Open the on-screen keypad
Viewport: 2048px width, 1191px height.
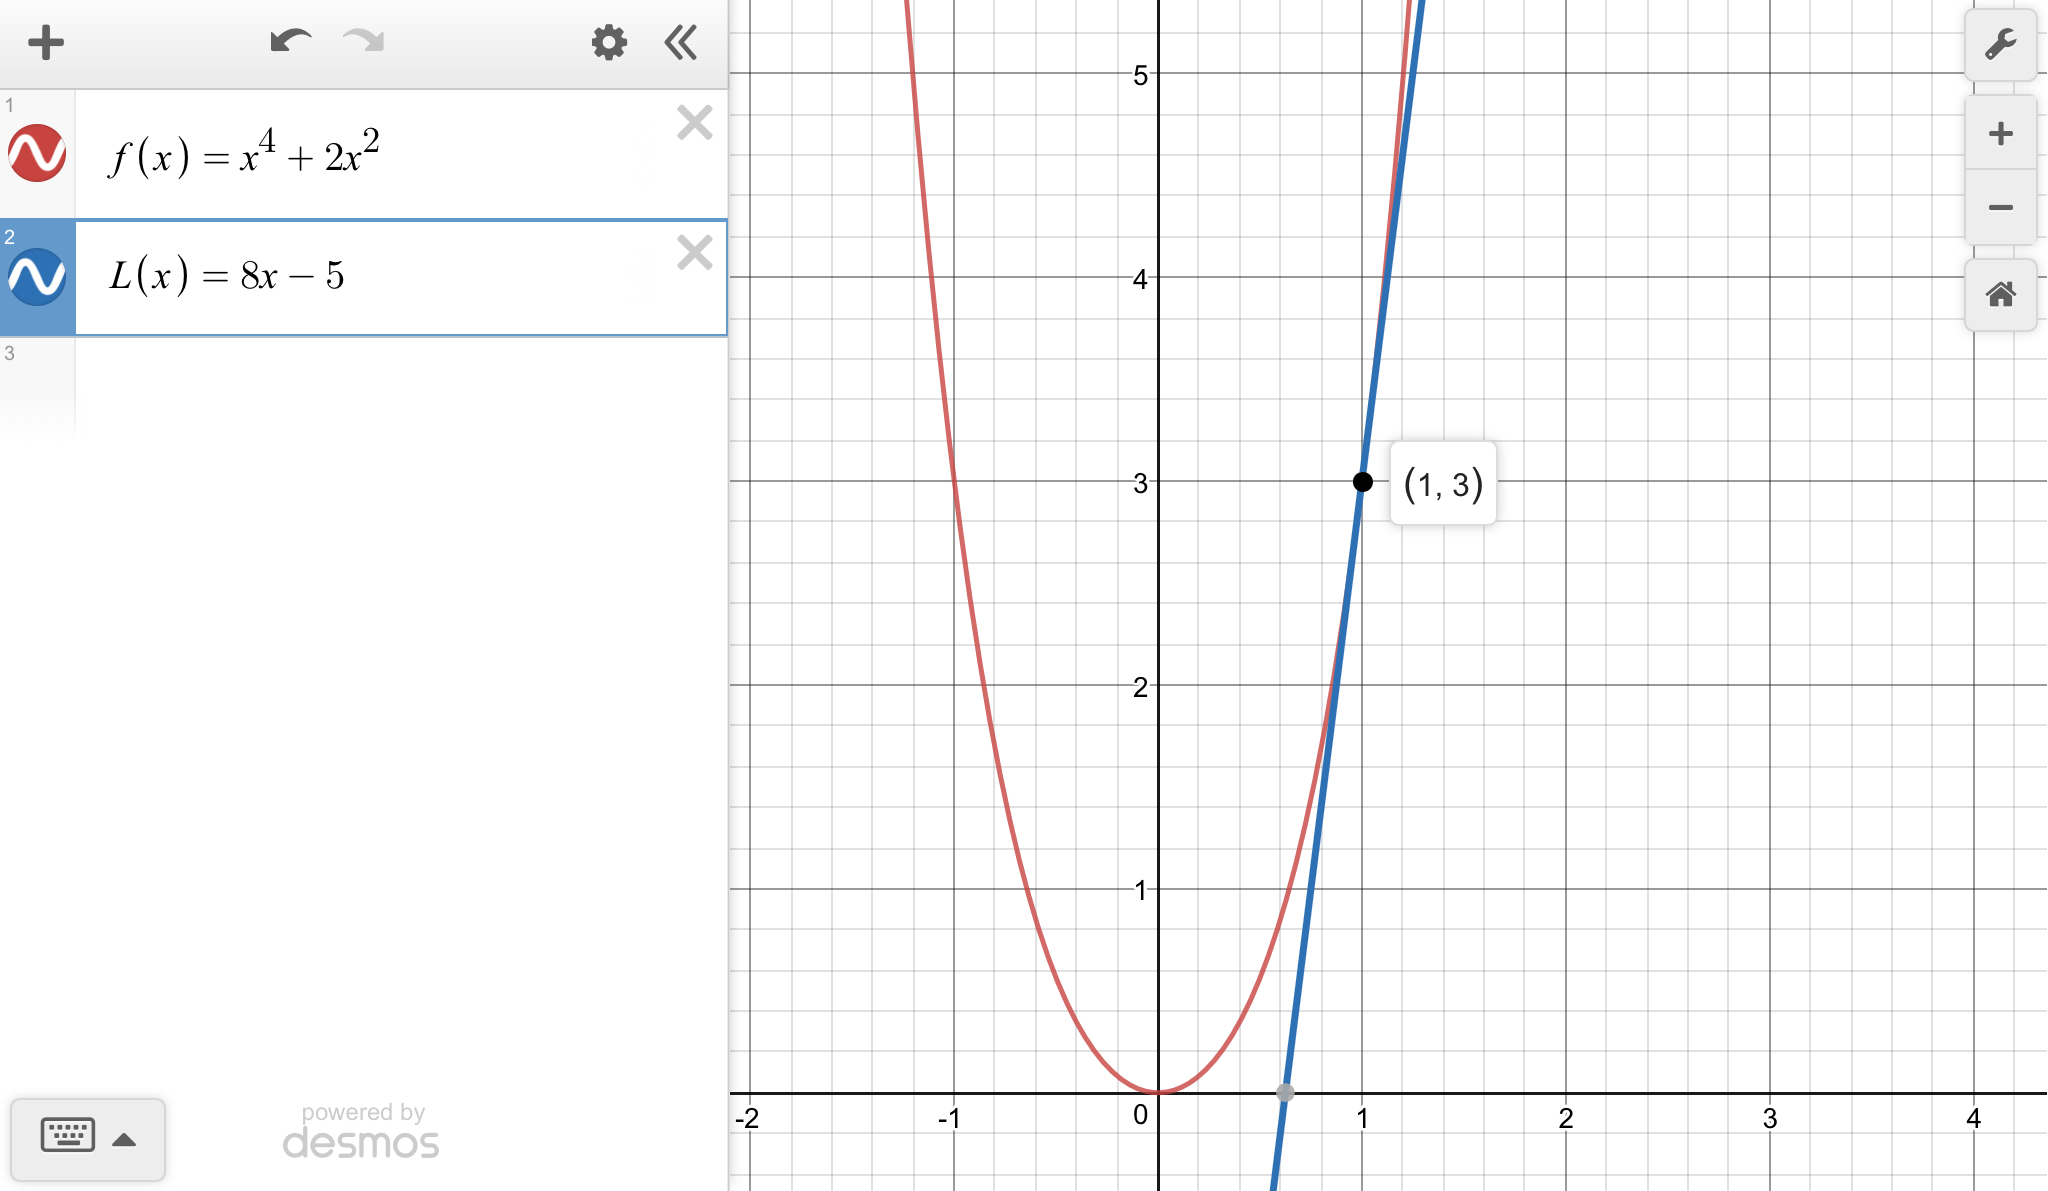point(68,1136)
